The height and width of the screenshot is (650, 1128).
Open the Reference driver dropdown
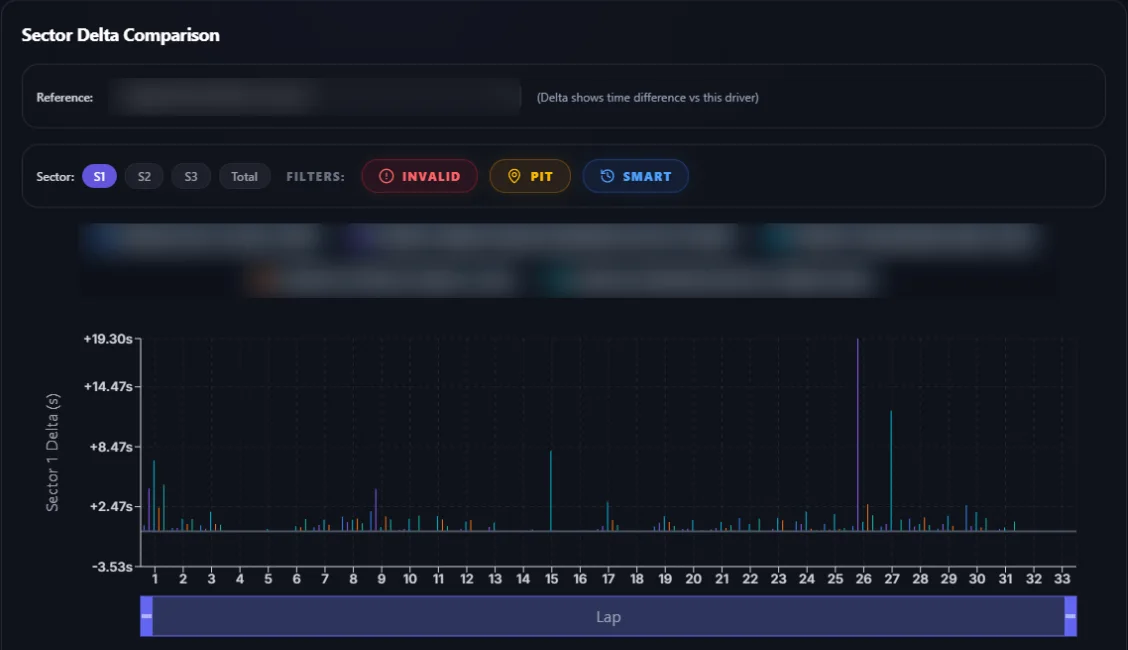pos(314,97)
